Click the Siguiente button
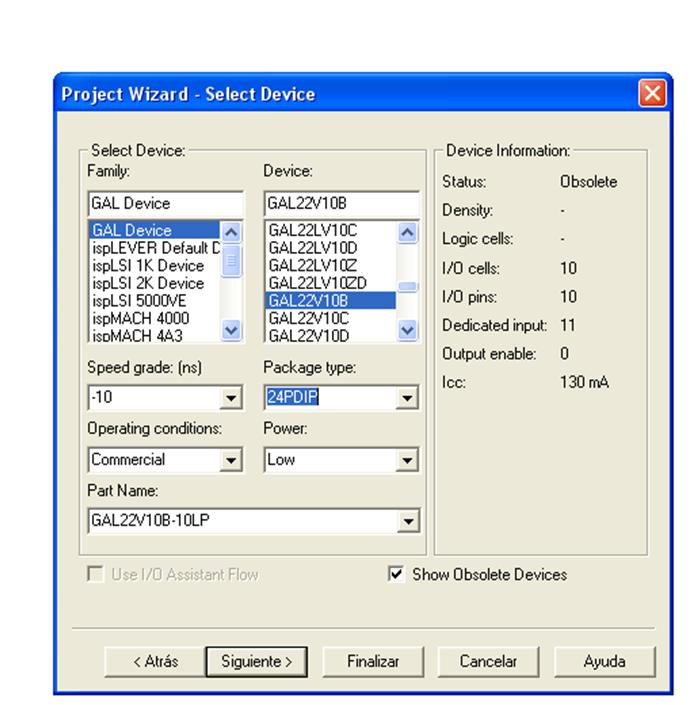This screenshot has height=705, width=693. pyautogui.click(x=257, y=661)
